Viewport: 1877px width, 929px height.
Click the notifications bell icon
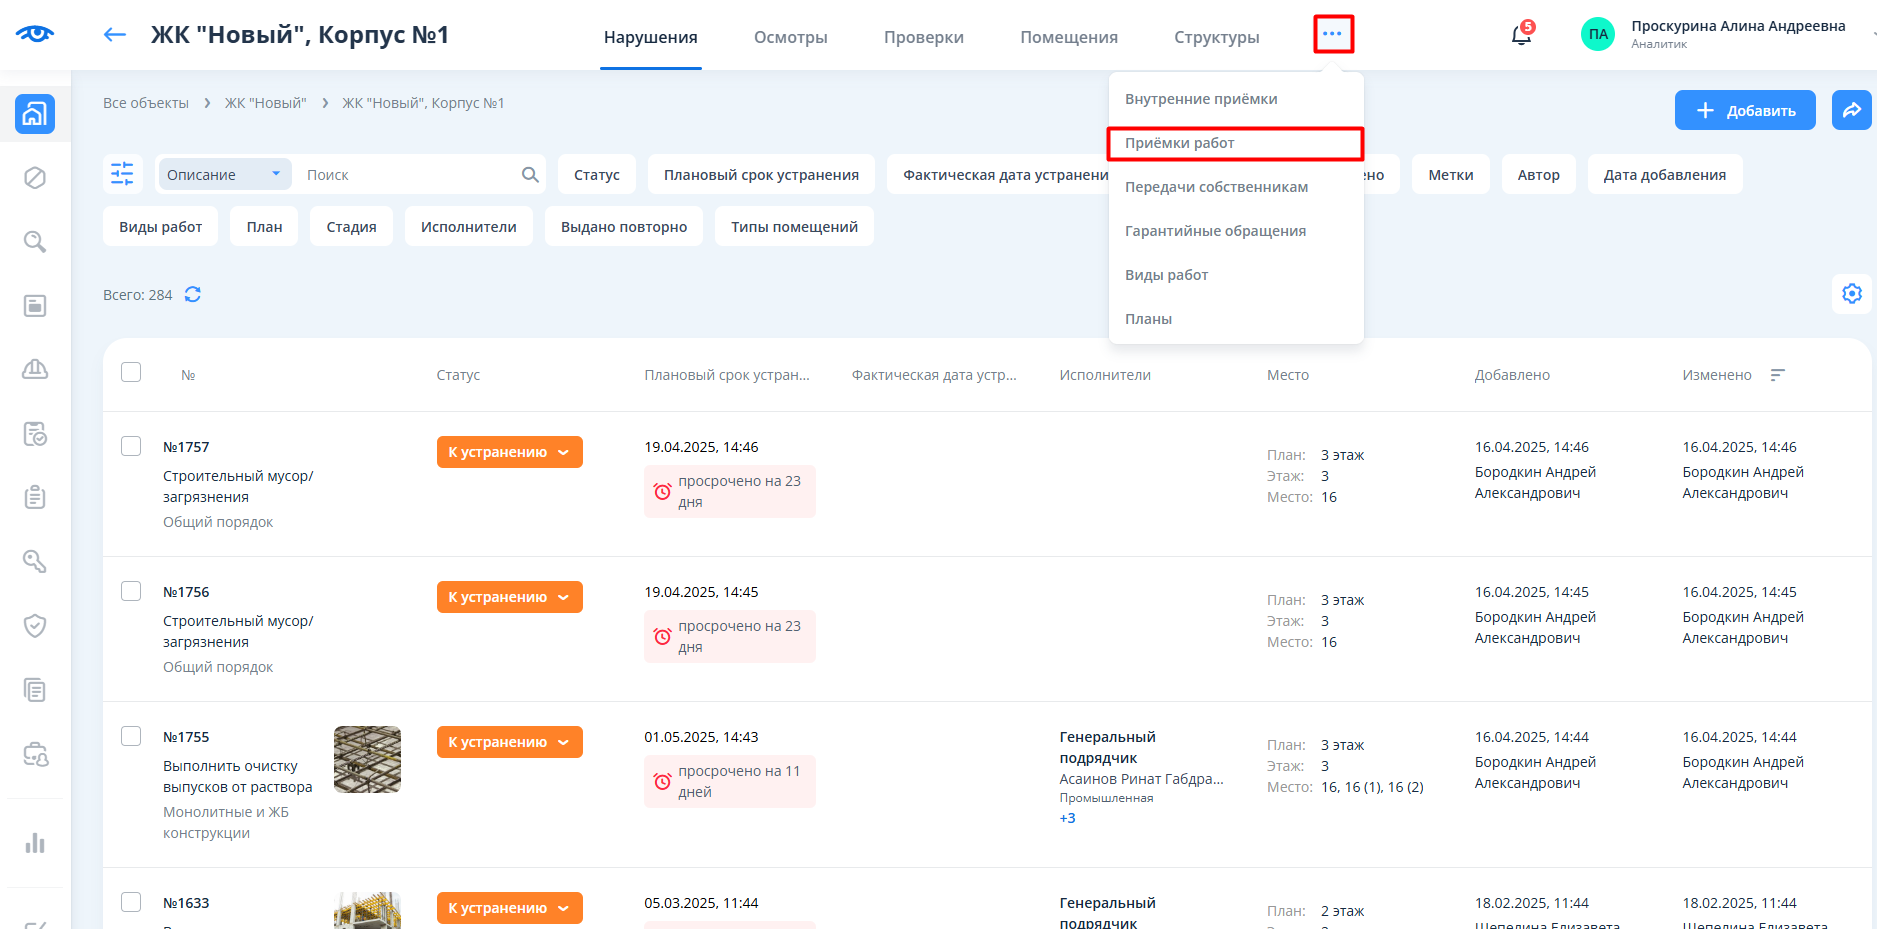click(x=1521, y=36)
